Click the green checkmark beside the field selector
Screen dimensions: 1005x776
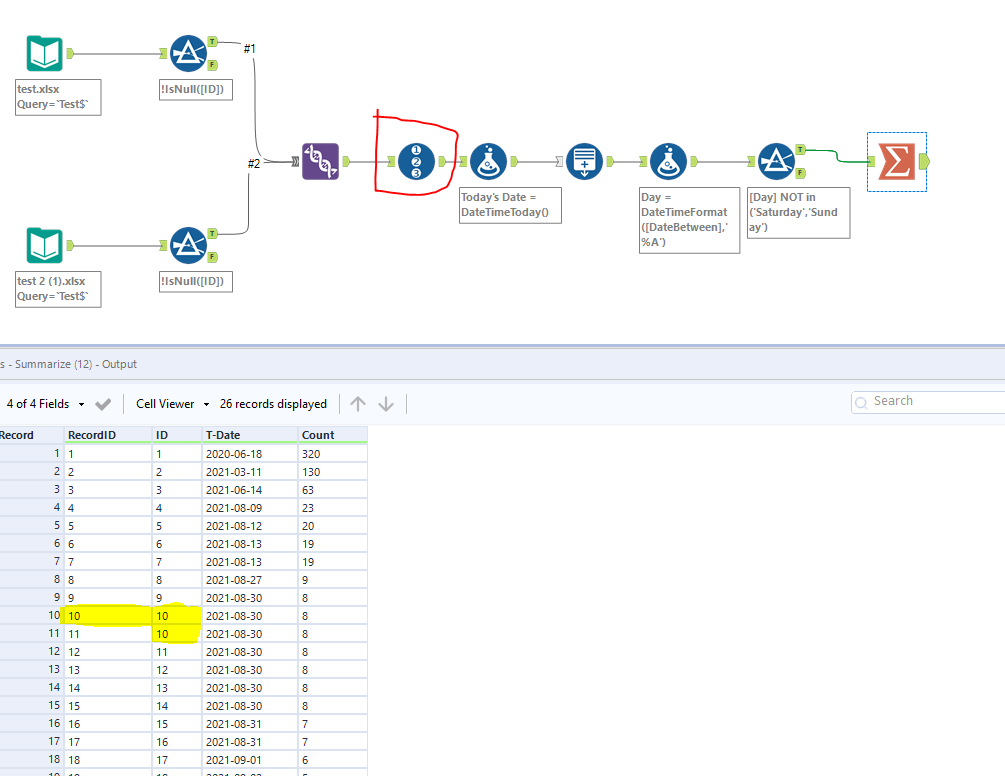point(102,404)
